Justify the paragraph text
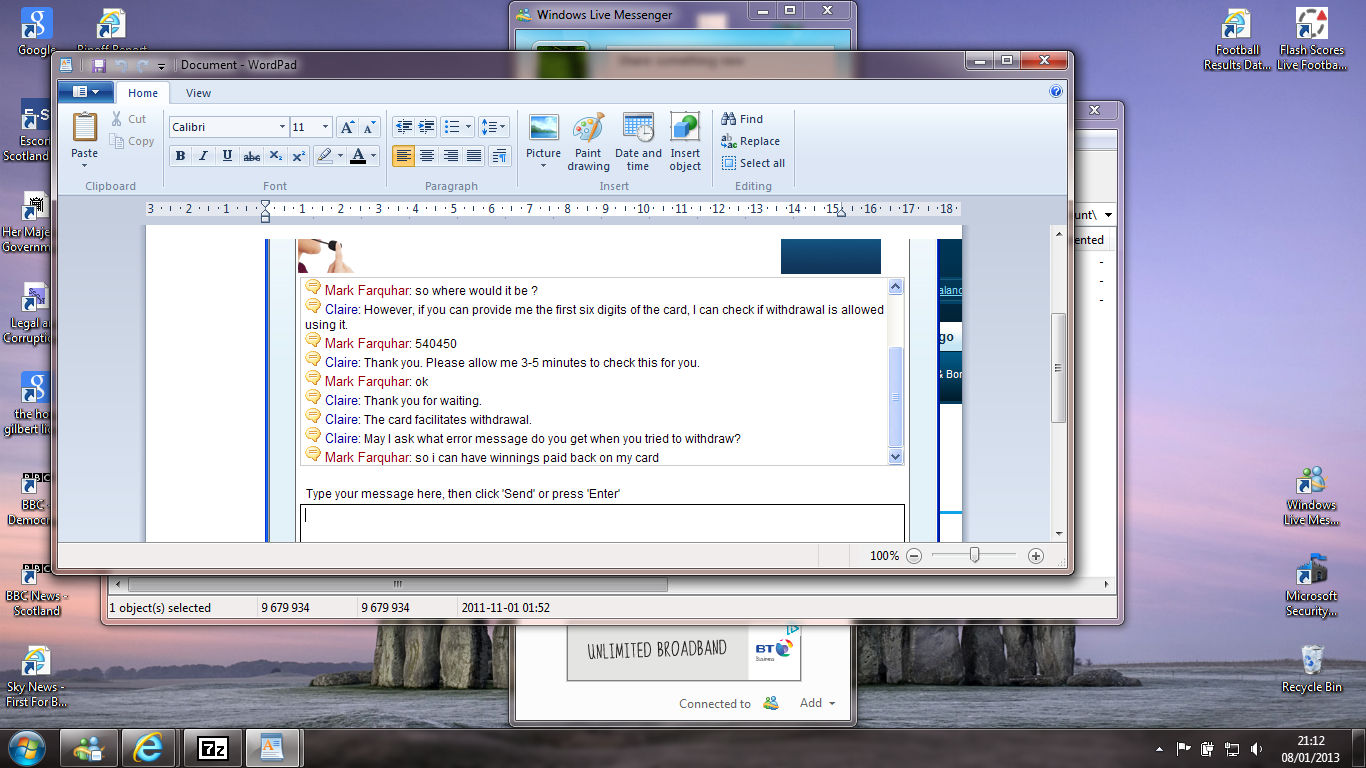1366x768 pixels. point(474,156)
